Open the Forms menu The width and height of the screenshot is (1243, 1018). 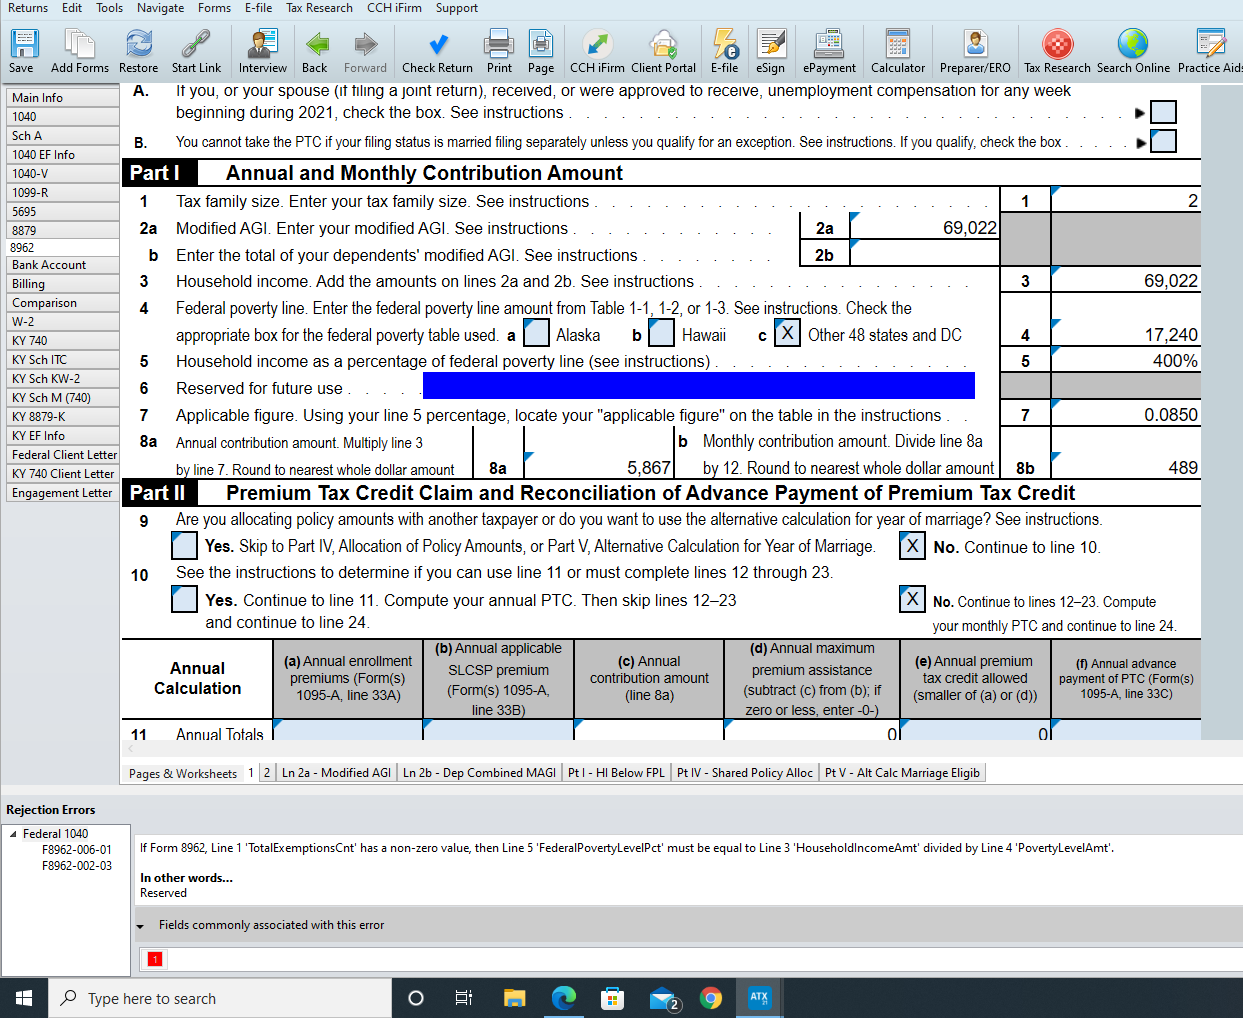point(214,8)
